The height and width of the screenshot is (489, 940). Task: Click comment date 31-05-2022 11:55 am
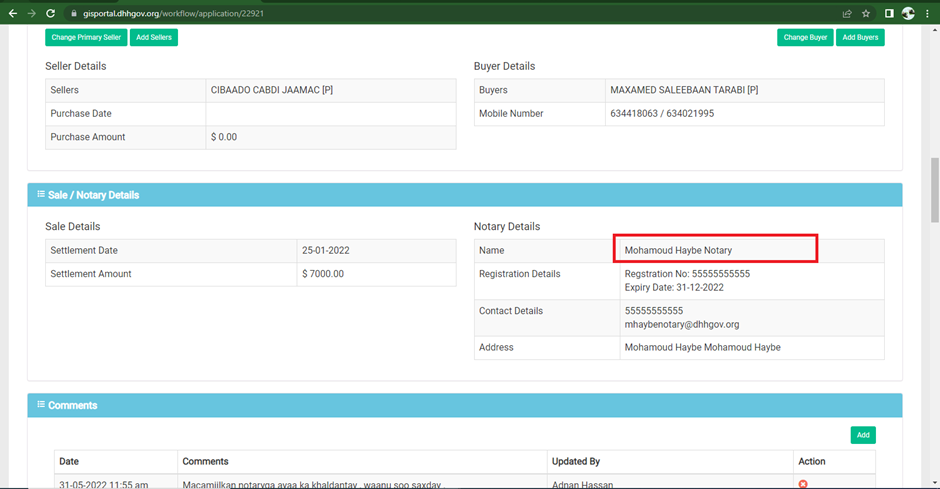(x=103, y=484)
